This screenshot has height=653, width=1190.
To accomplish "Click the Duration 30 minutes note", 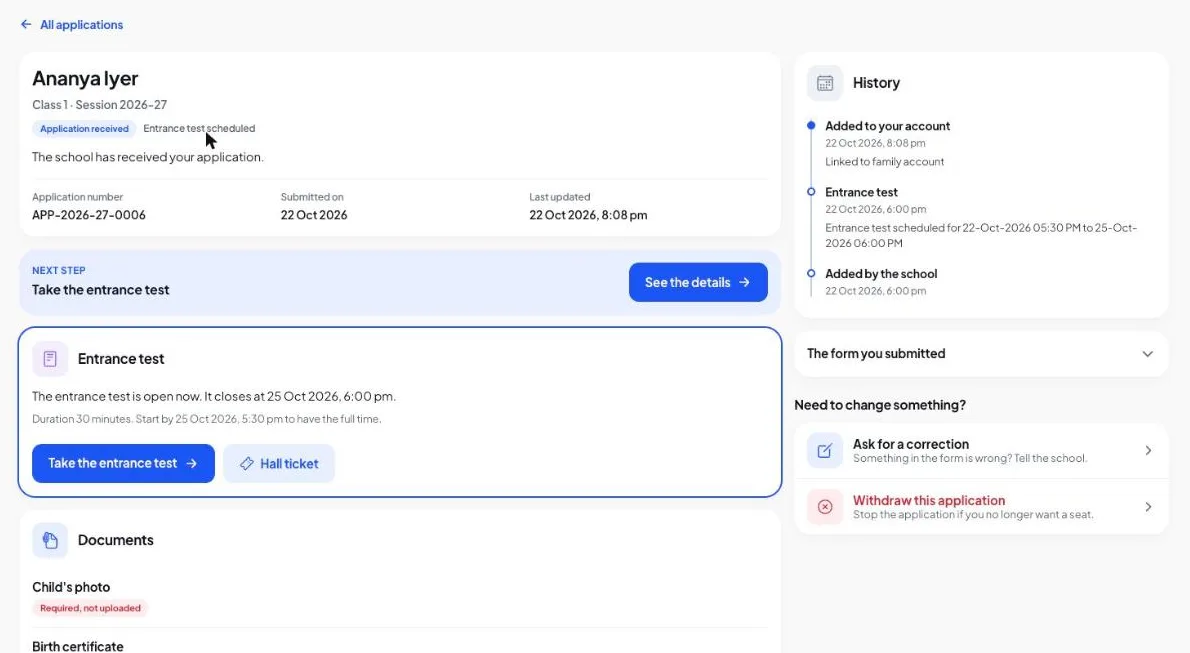I will click(206, 419).
